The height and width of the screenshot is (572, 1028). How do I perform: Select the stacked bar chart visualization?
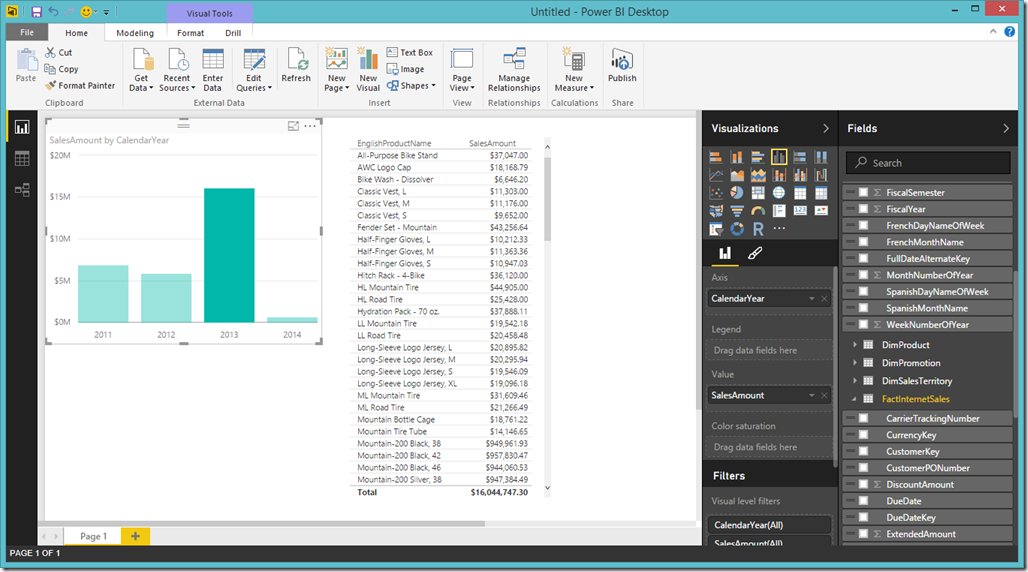pos(716,157)
